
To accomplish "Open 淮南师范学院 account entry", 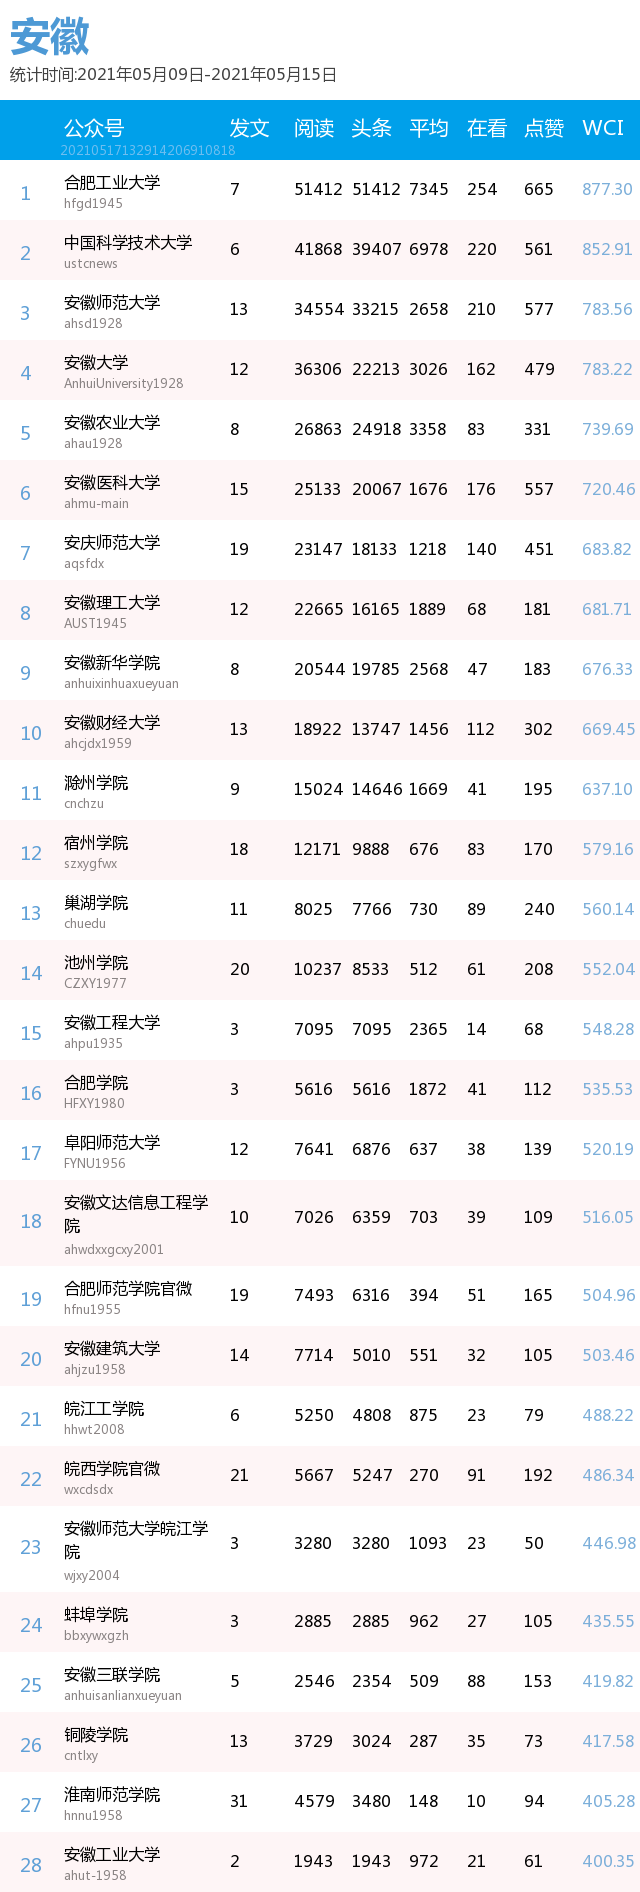I will pos(112,1794).
